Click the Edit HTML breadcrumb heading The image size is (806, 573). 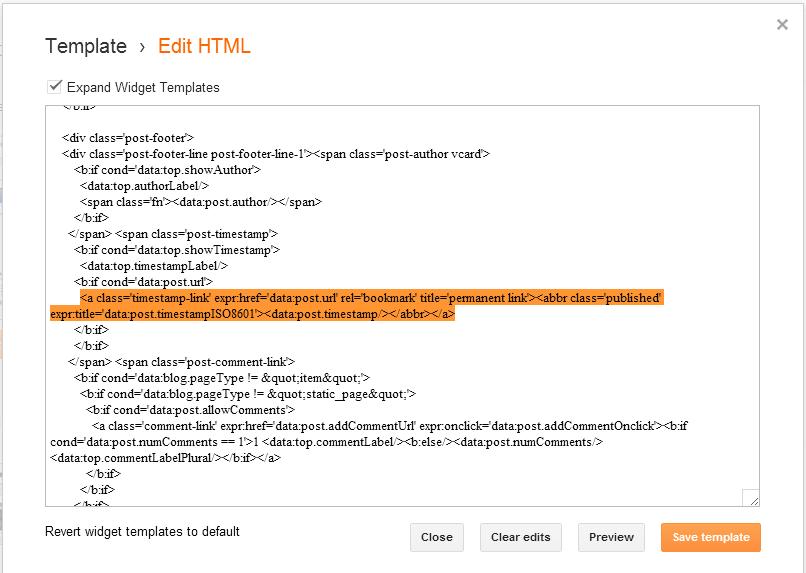point(204,46)
